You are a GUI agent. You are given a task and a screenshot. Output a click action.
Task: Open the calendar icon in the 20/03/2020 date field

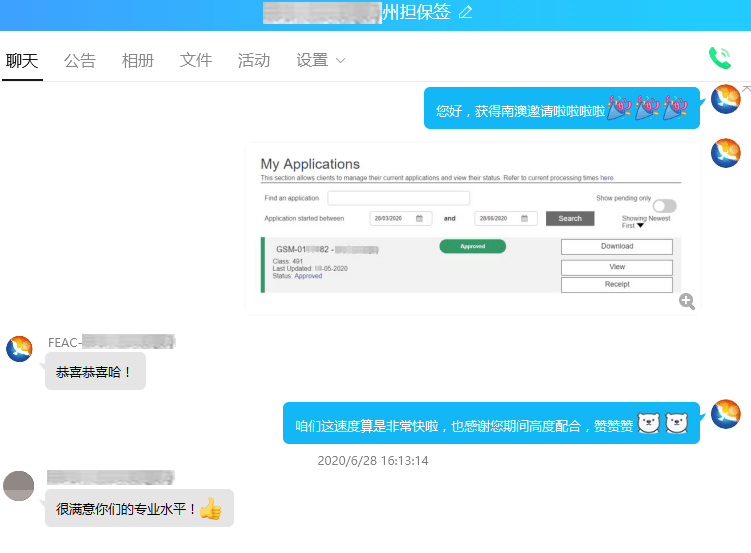419,218
